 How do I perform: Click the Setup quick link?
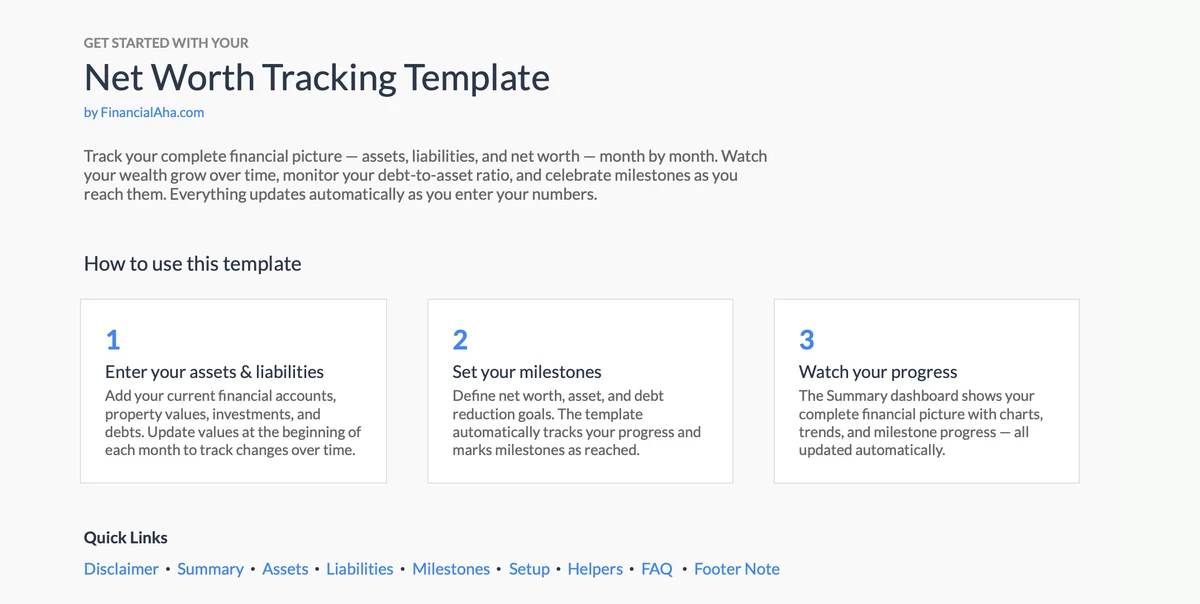pos(529,569)
